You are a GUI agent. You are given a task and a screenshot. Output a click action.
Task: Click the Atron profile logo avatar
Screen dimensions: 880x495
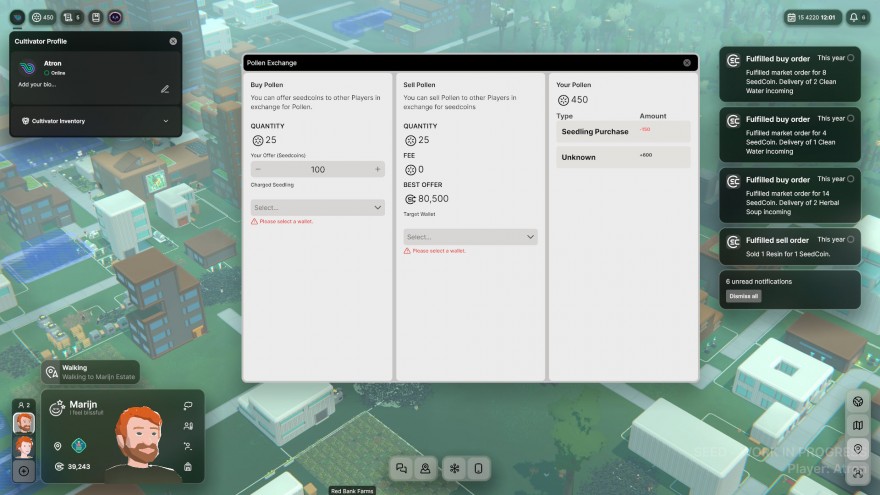click(x=28, y=68)
